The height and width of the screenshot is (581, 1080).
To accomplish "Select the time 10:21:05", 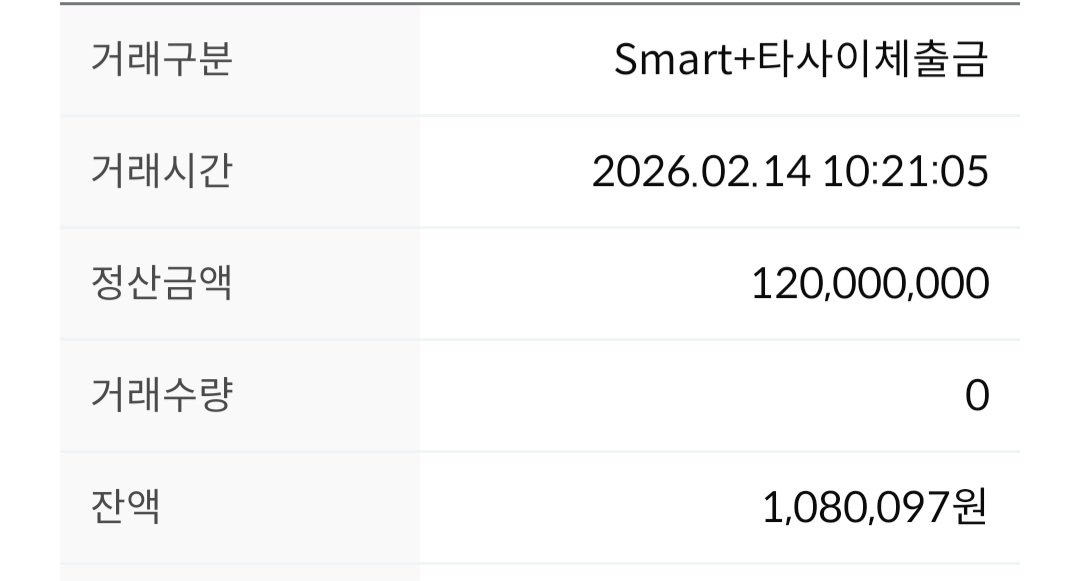I will pyautogui.click(x=906, y=173).
